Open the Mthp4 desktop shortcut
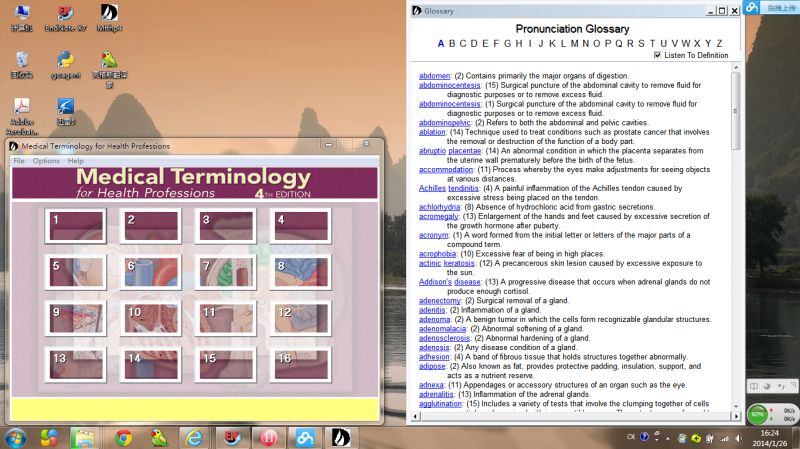The image size is (800, 449). [109, 18]
